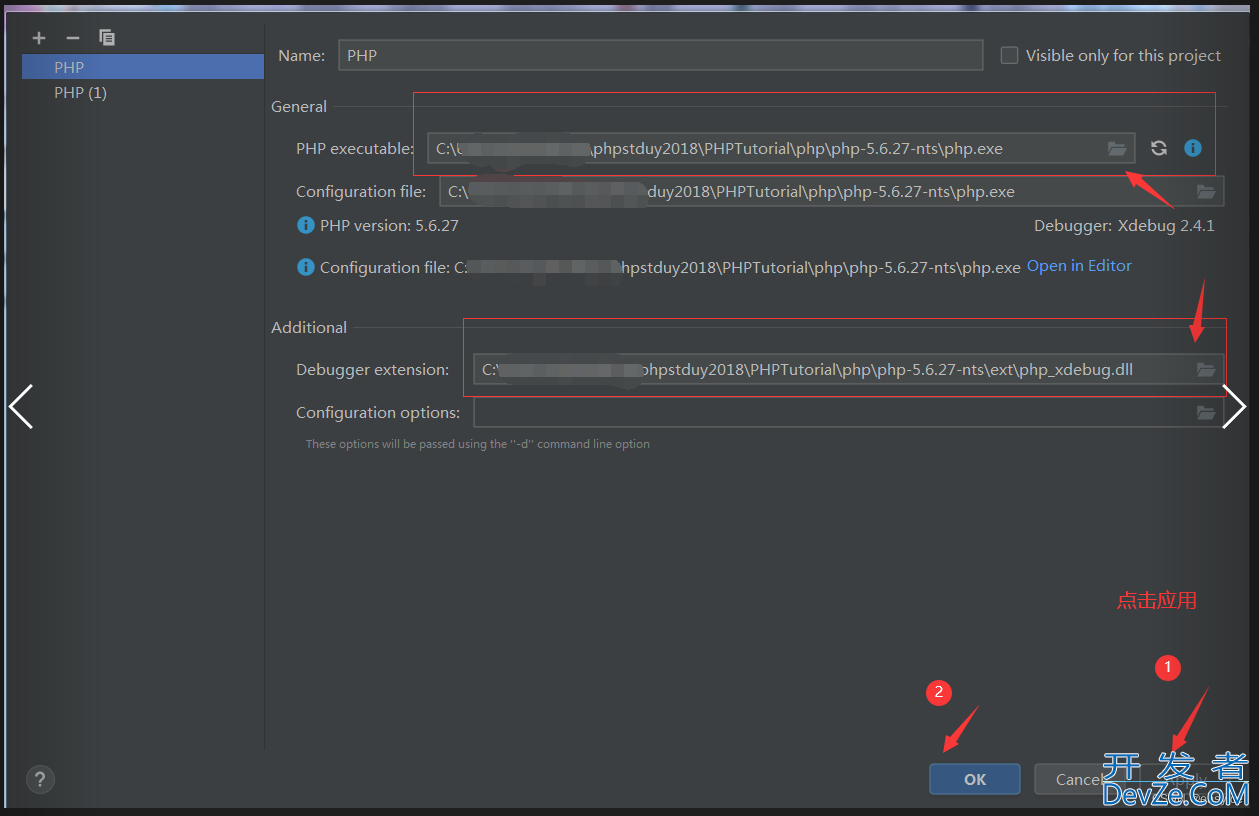This screenshot has height=816, width=1259.
Task: Go to previous image with left arrow
Action: coord(21,407)
